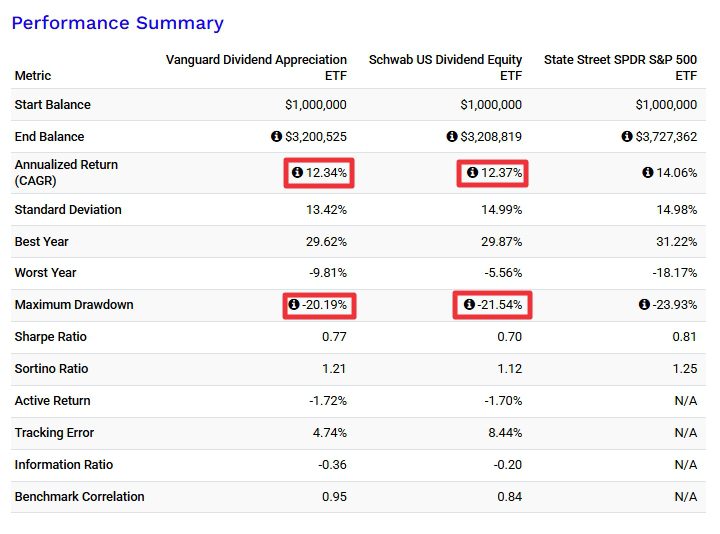Click the Metric column header
This screenshot has width=720, height=534.
click(x=33, y=76)
